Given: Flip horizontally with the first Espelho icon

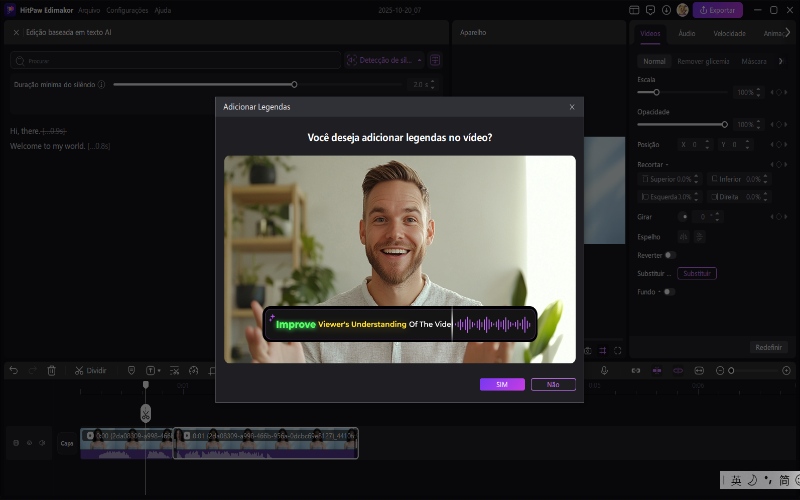Looking at the screenshot, I should (684, 237).
